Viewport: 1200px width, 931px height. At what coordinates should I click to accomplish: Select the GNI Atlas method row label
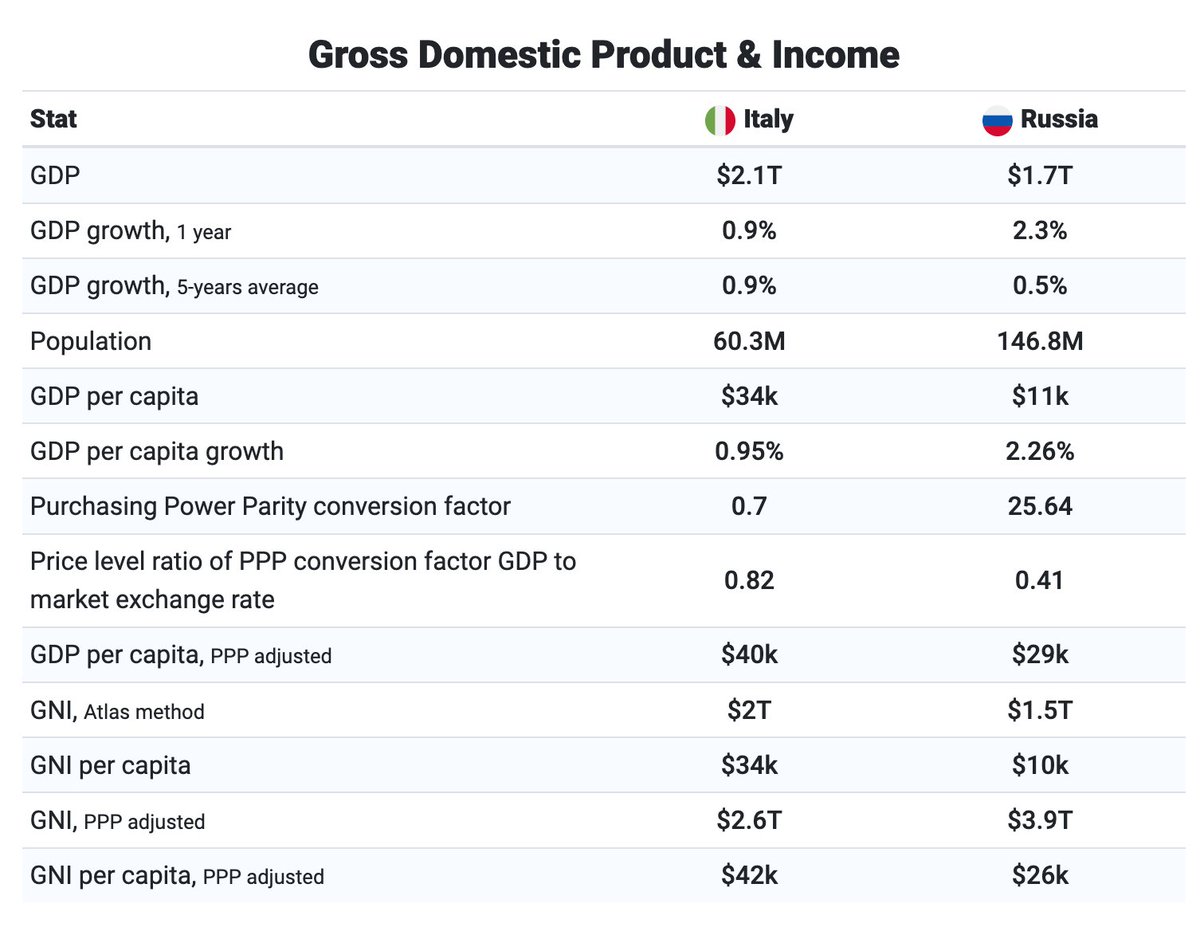click(117, 711)
